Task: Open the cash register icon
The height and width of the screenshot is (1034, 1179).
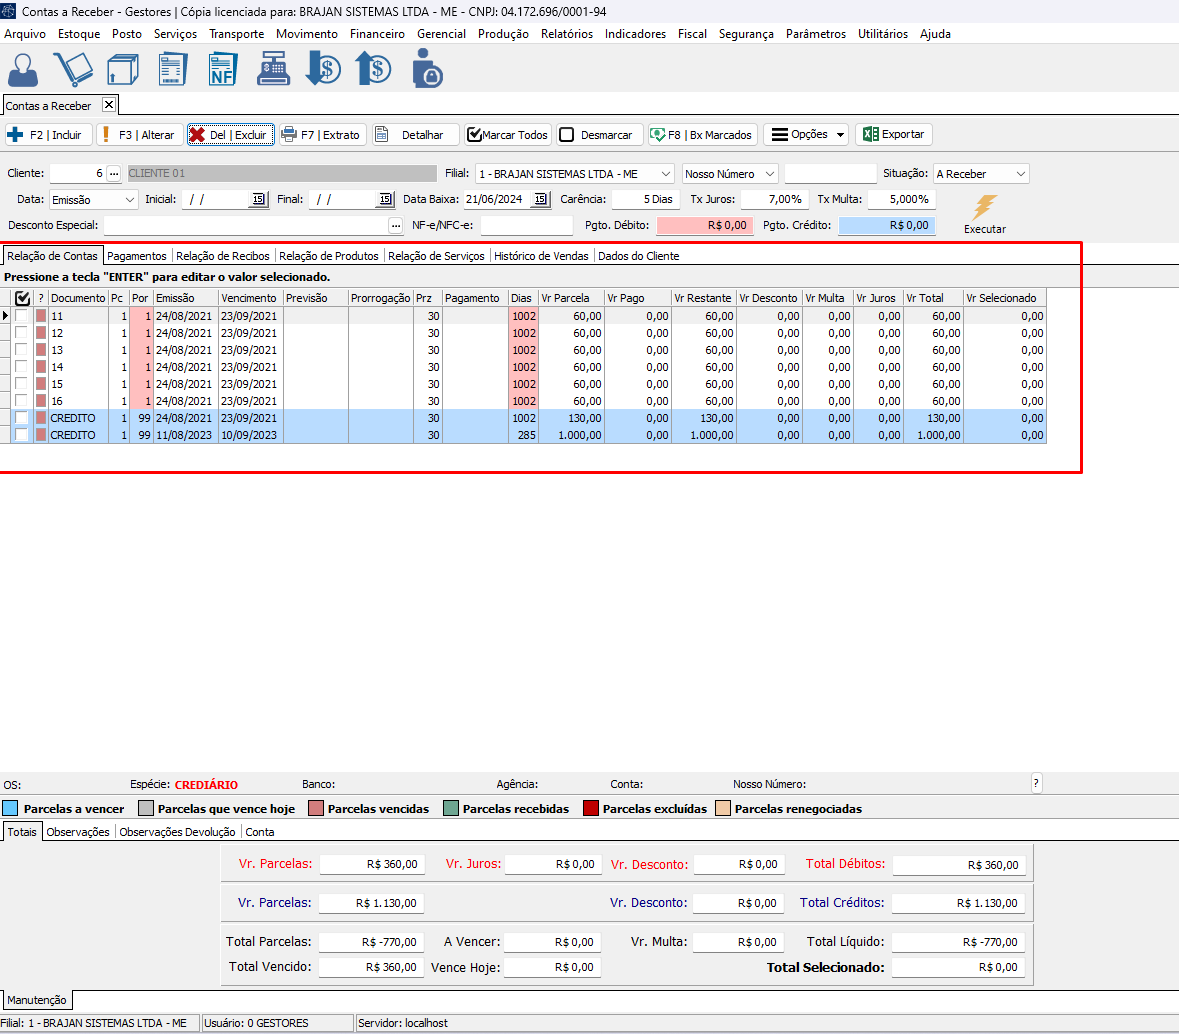Action: tap(272, 70)
